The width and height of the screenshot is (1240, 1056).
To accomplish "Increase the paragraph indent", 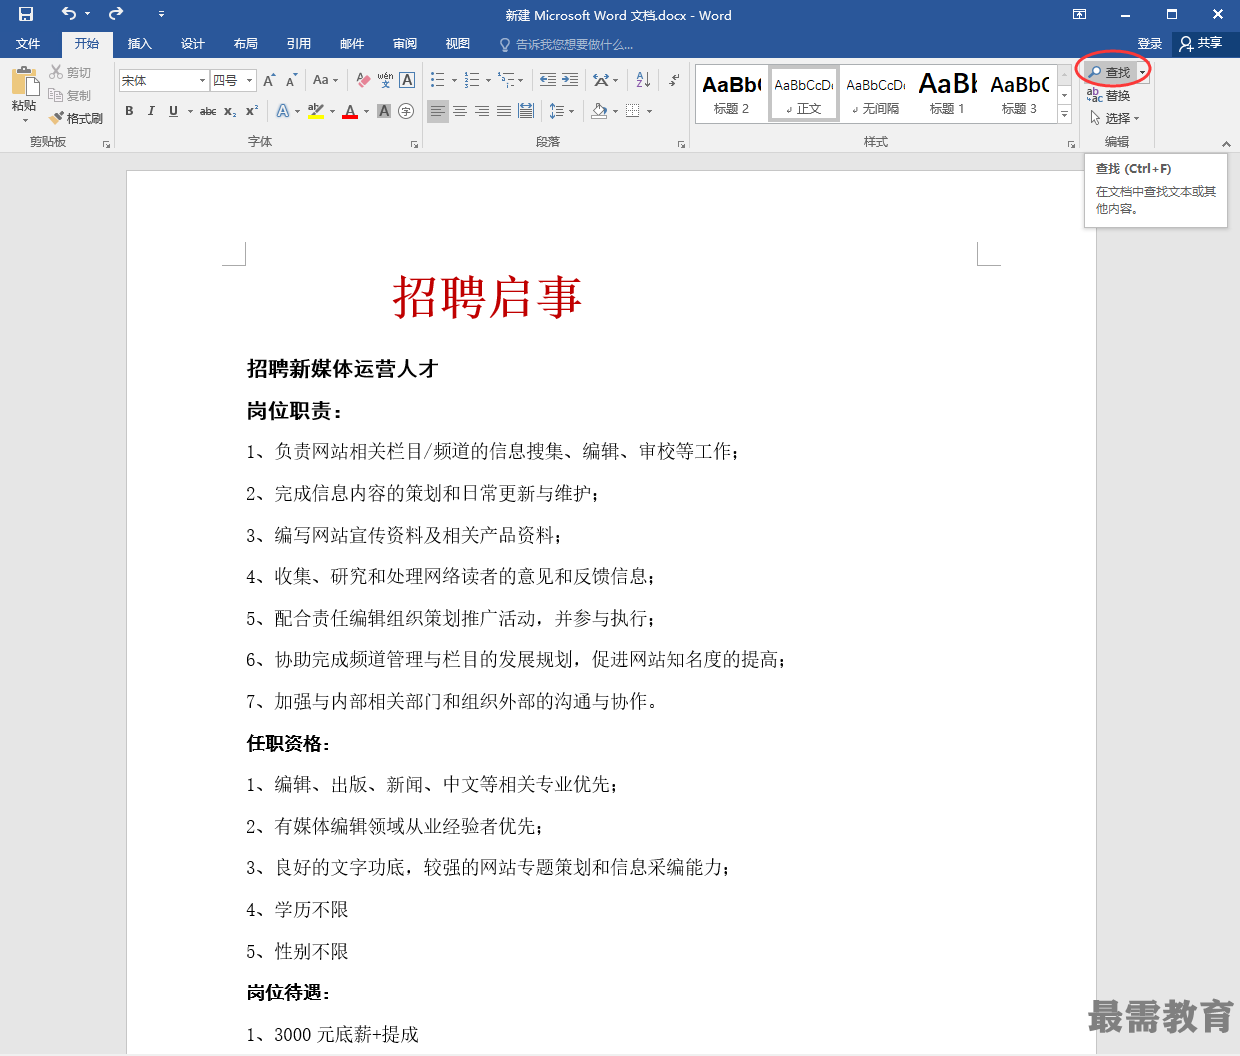I will tap(570, 80).
